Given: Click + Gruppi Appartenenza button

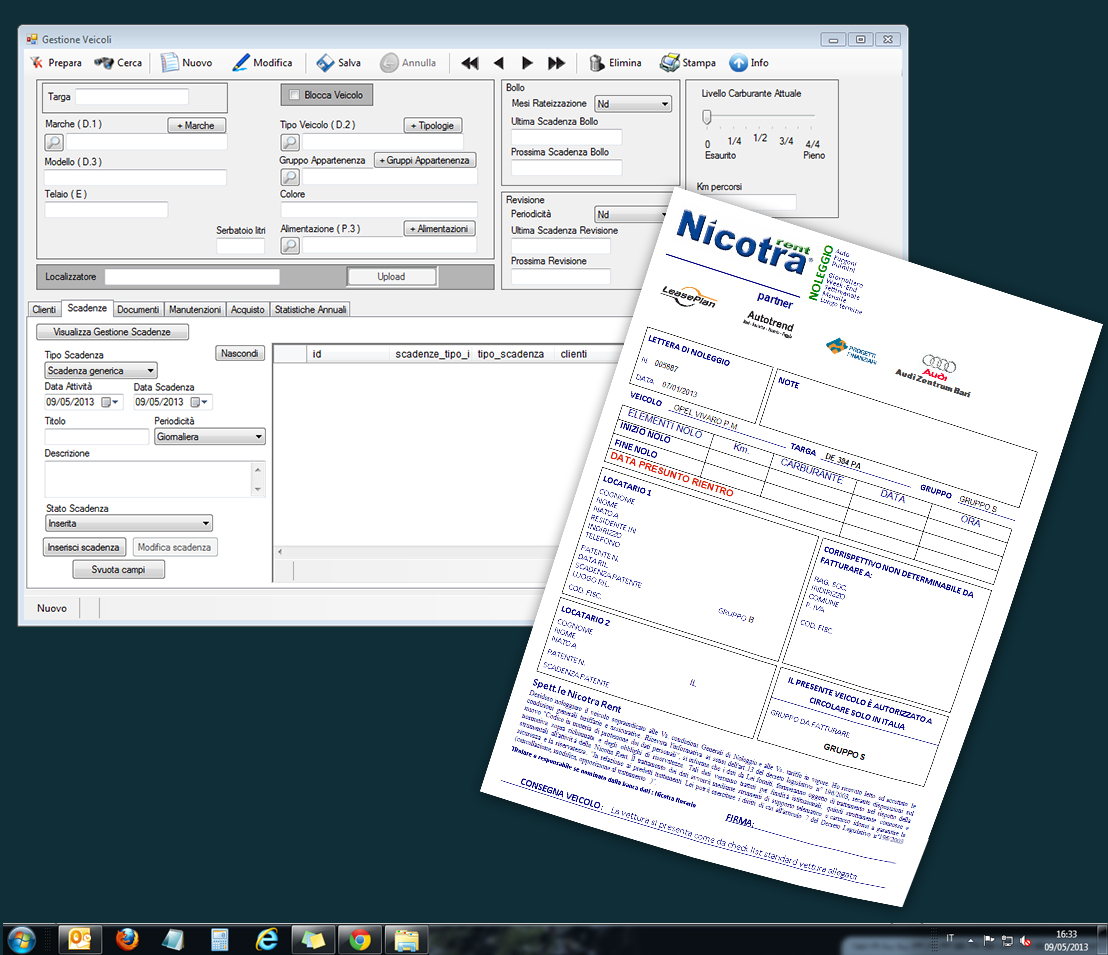Looking at the screenshot, I should pyautogui.click(x=425, y=160).
